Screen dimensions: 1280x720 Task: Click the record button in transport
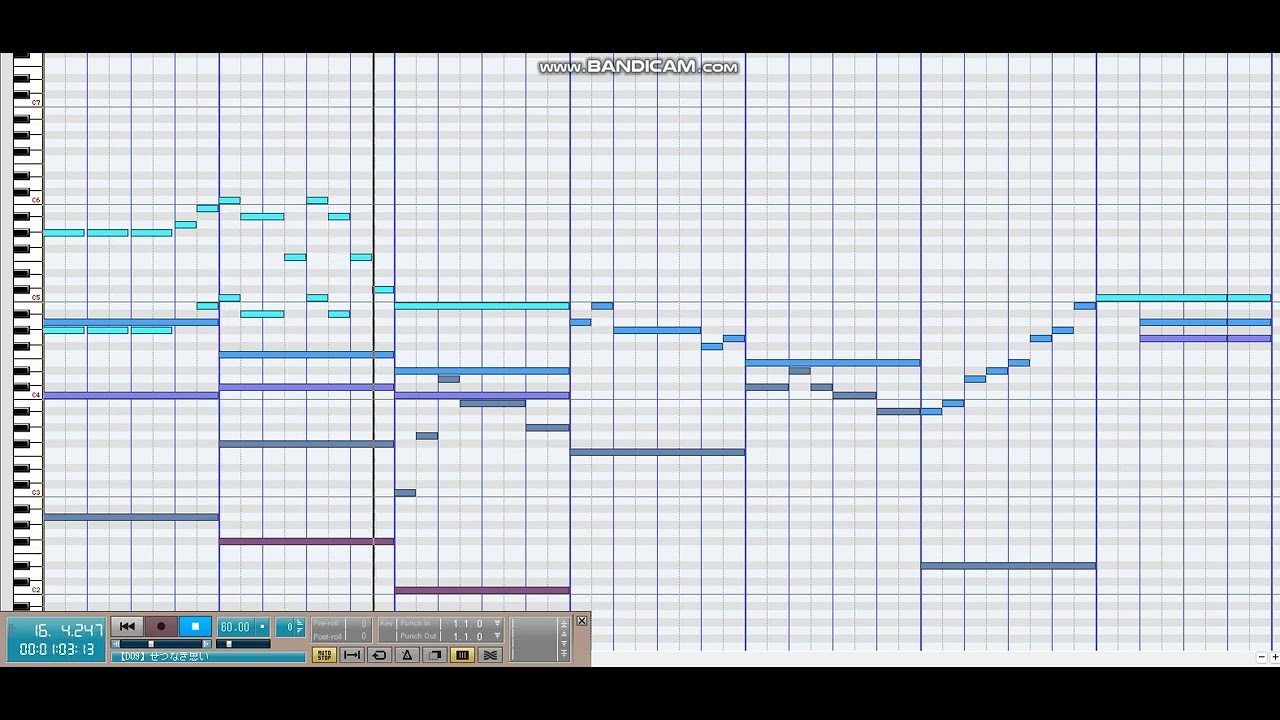click(161, 627)
